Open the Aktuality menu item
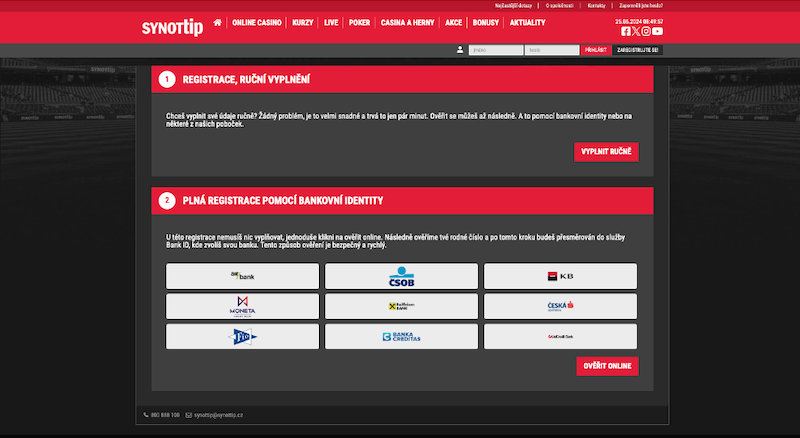The width and height of the screenshot is (800, 438). click(x=527, y=22)
